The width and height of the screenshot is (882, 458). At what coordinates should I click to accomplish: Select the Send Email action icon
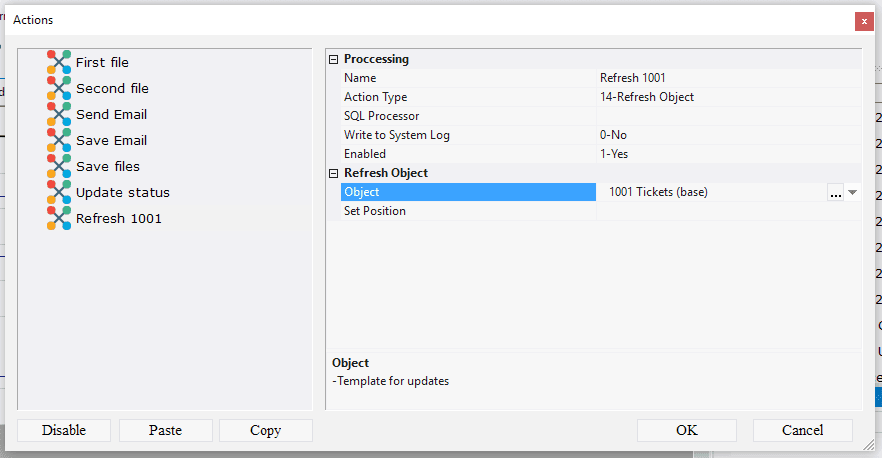click(60, 114)
